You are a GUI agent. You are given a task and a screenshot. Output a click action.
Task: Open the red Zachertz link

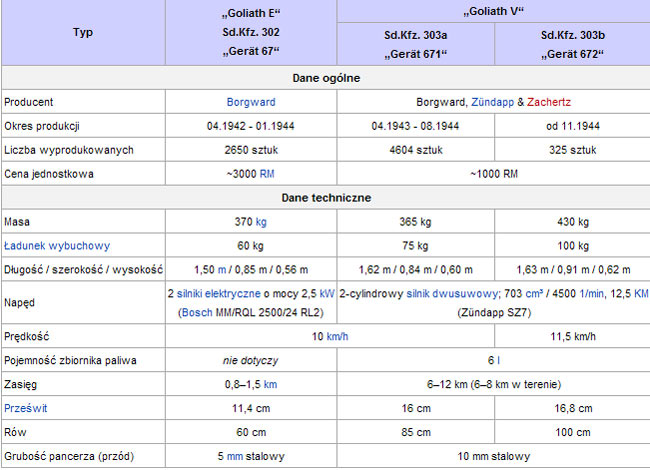click(x=549, y=102)
